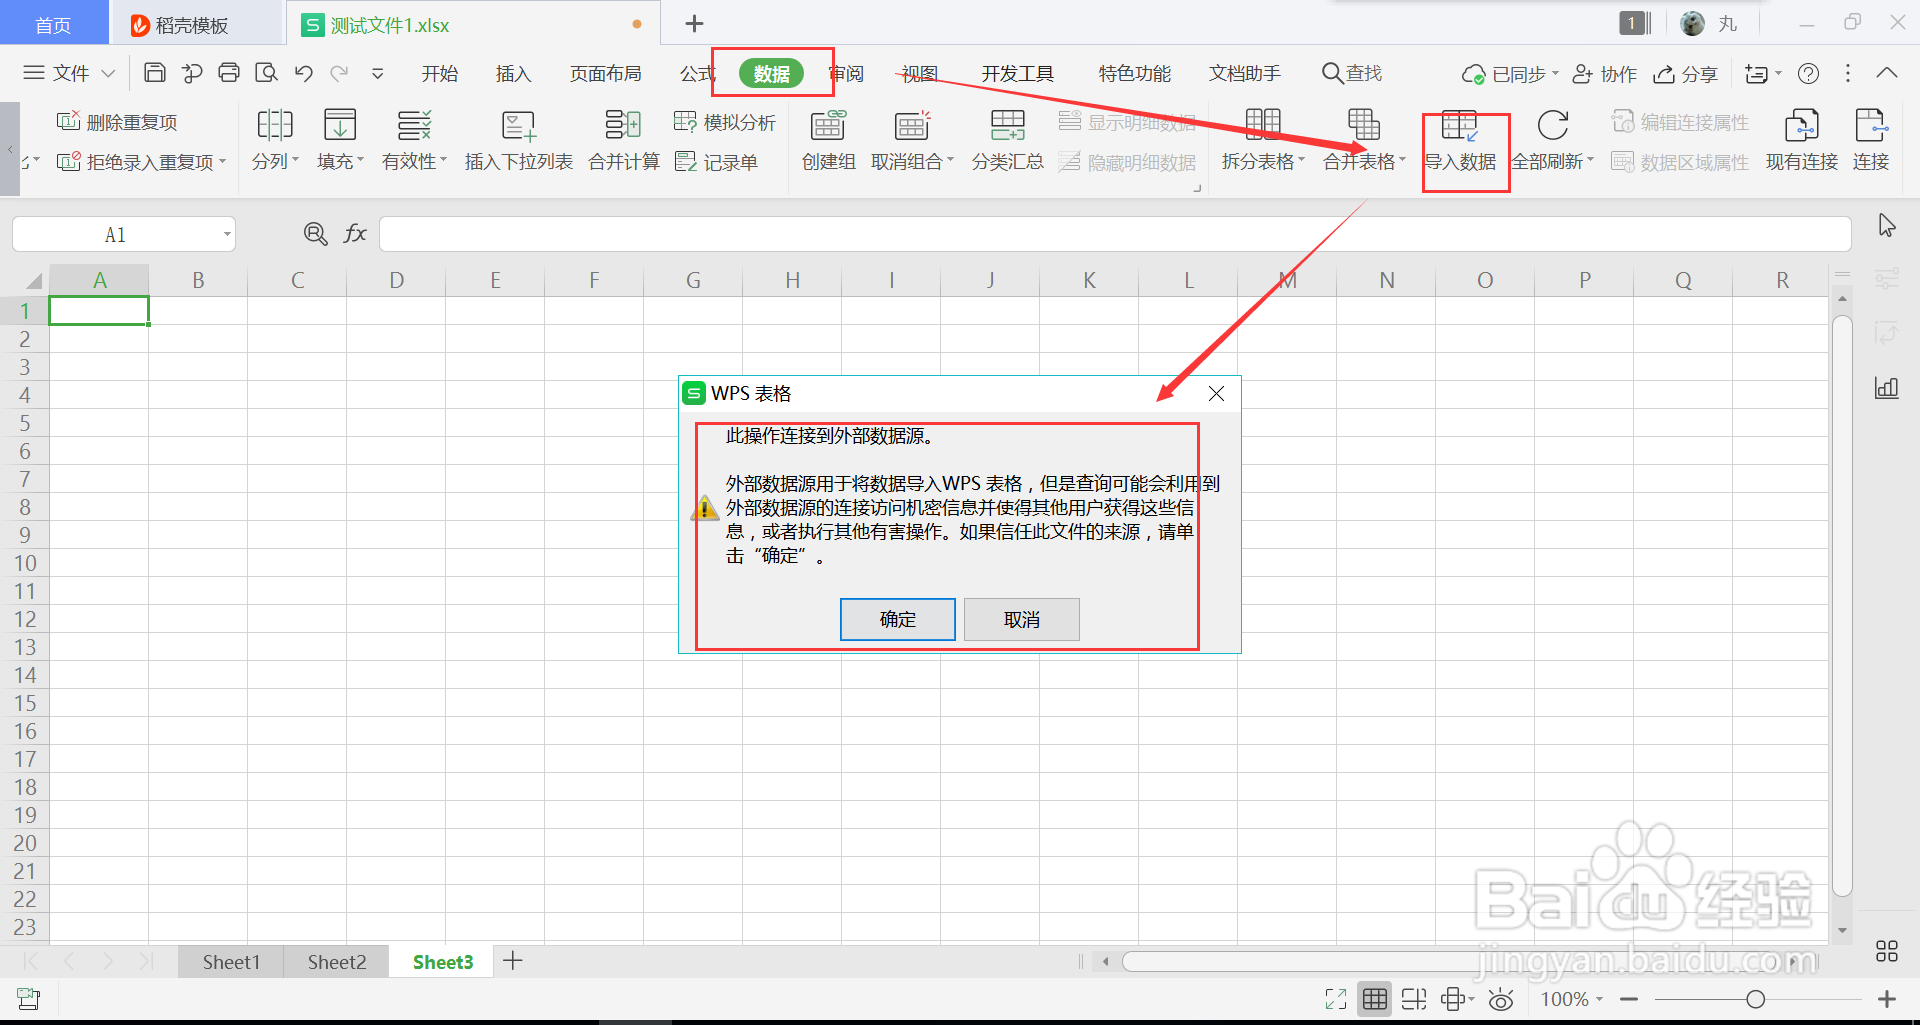This screenshot has width=1920, height=1025.
Task: Select row 10 header
Action: click(x=24, y=563)
